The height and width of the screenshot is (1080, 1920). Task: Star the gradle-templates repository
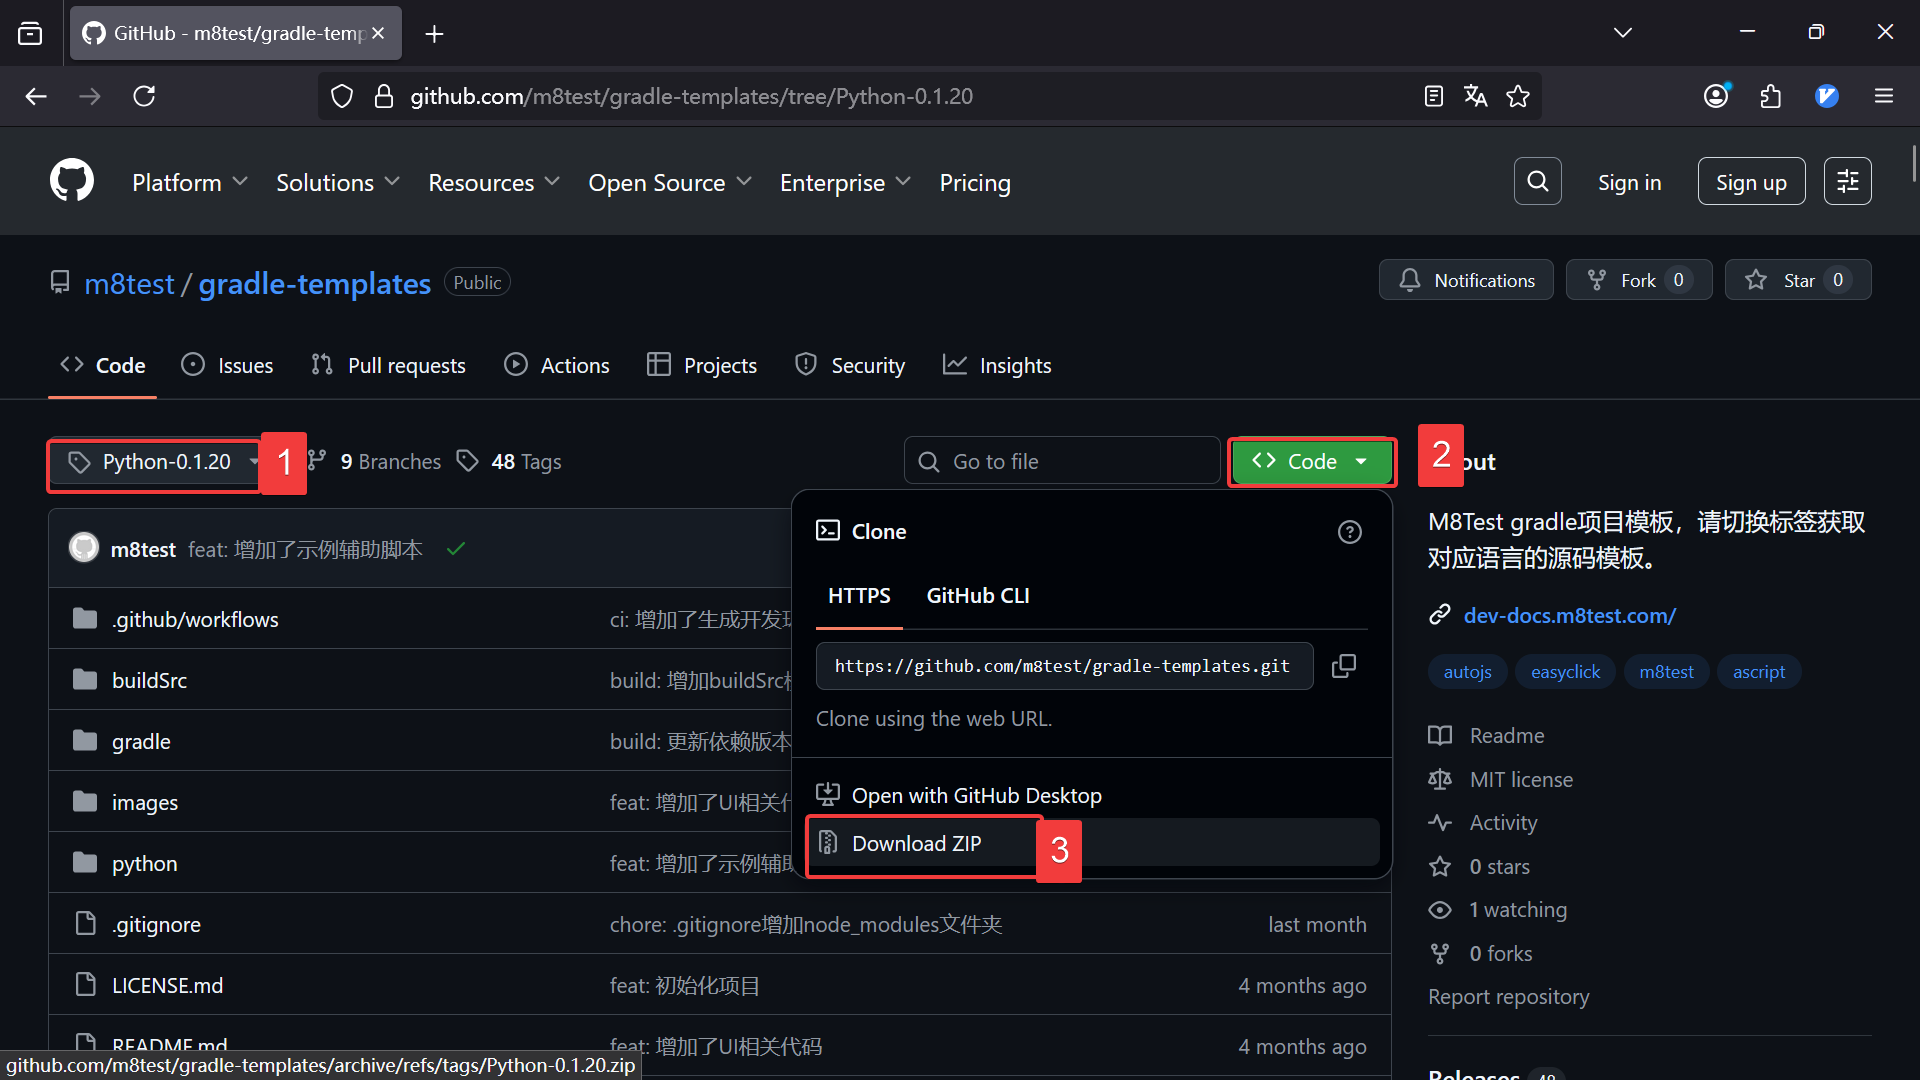tap(1797, 281)
